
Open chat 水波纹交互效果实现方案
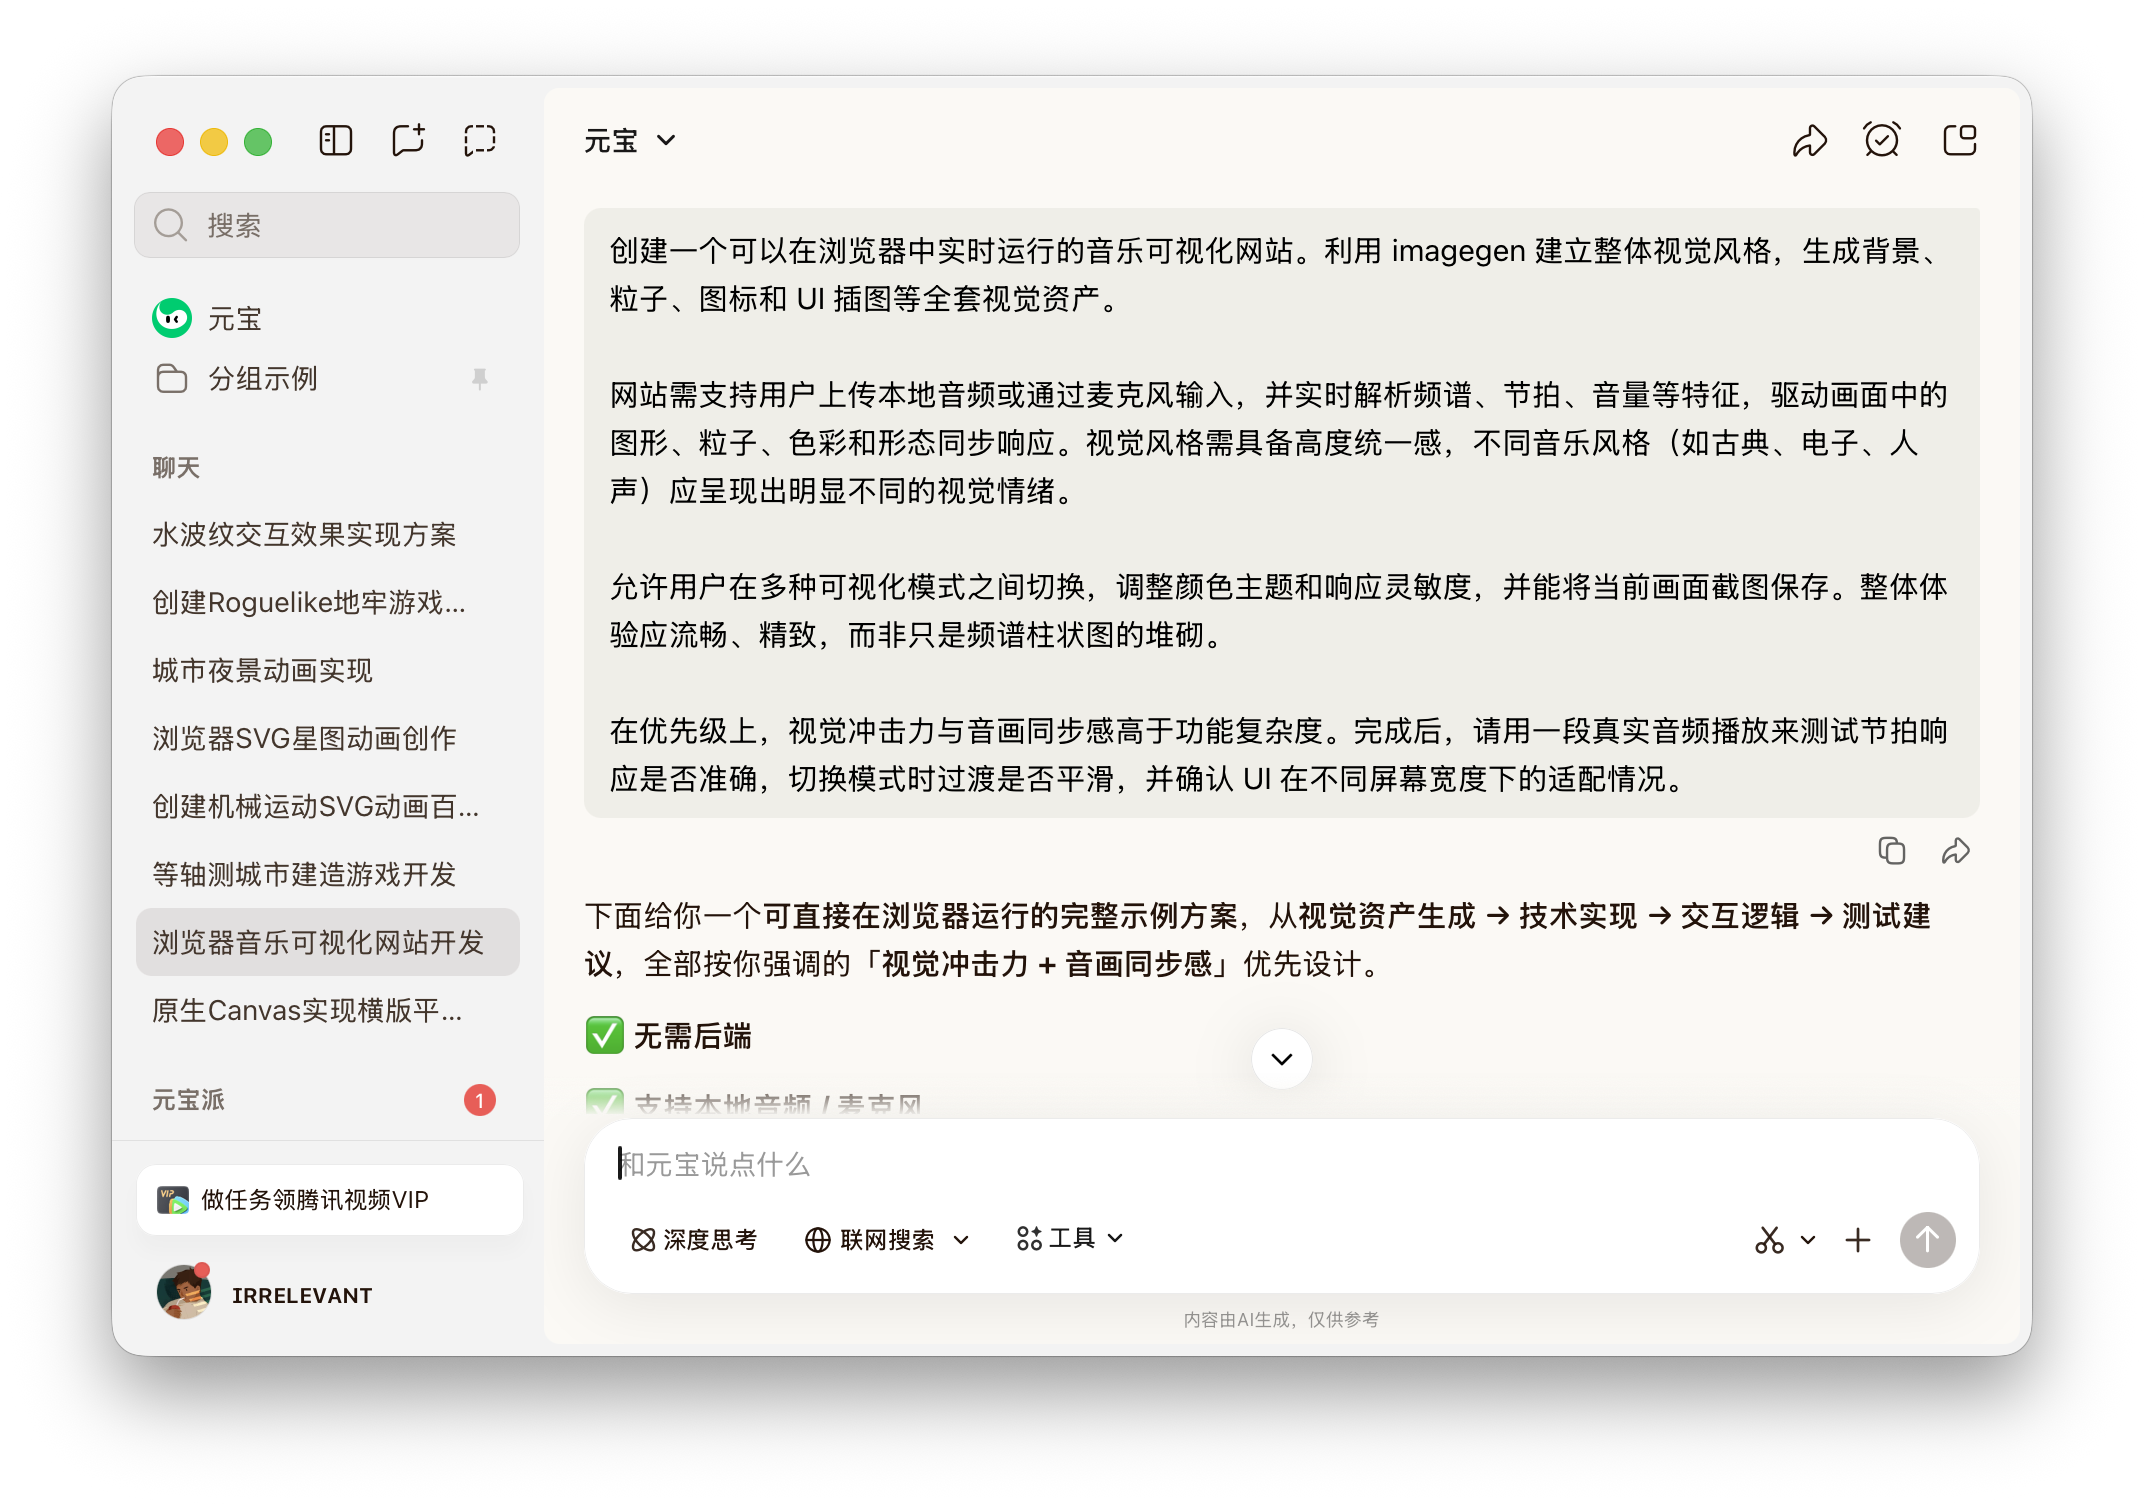coord(304,535)
